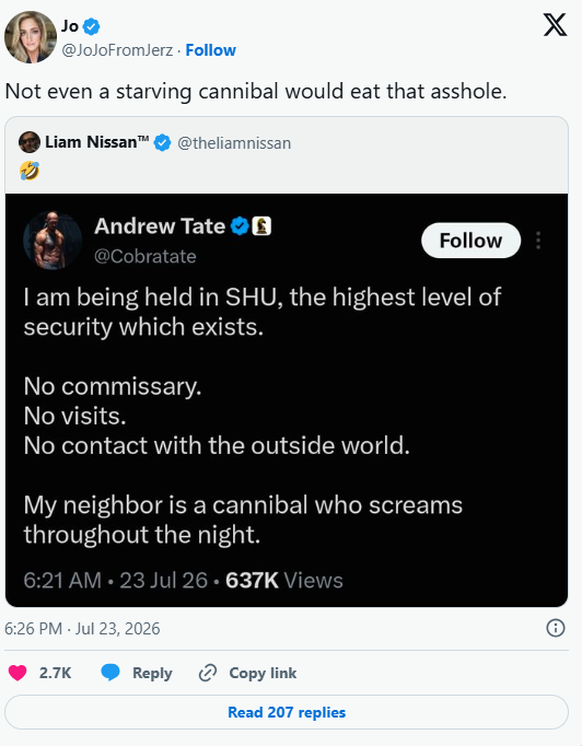Open the three-dot menu in embedded tweet

(538, 241)
